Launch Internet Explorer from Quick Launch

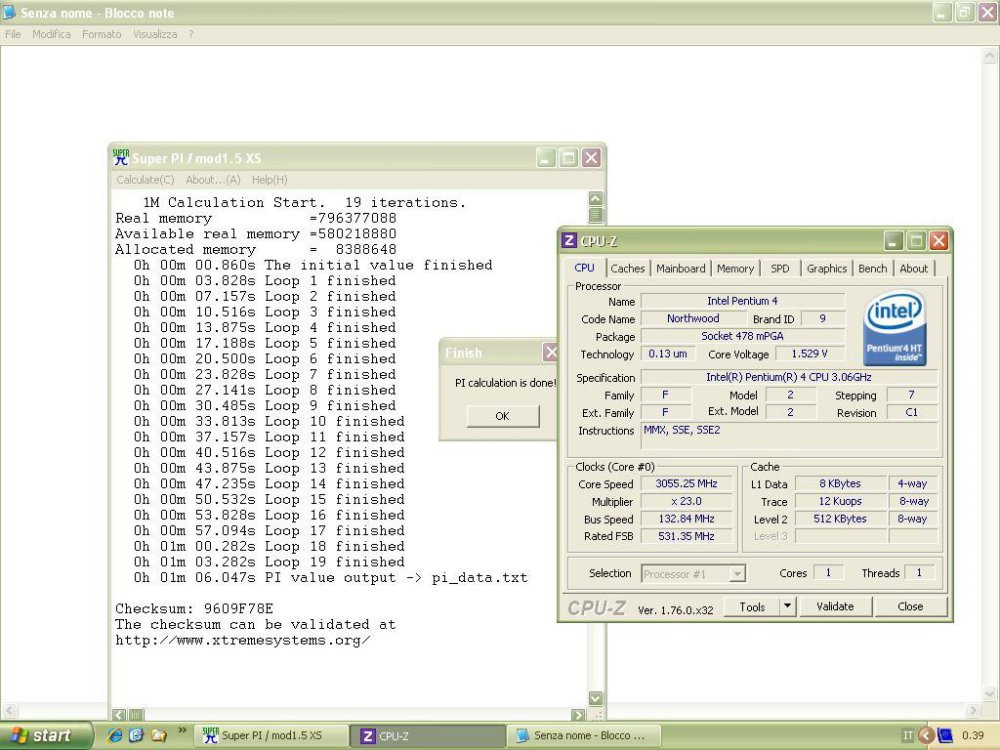point(117,735)
